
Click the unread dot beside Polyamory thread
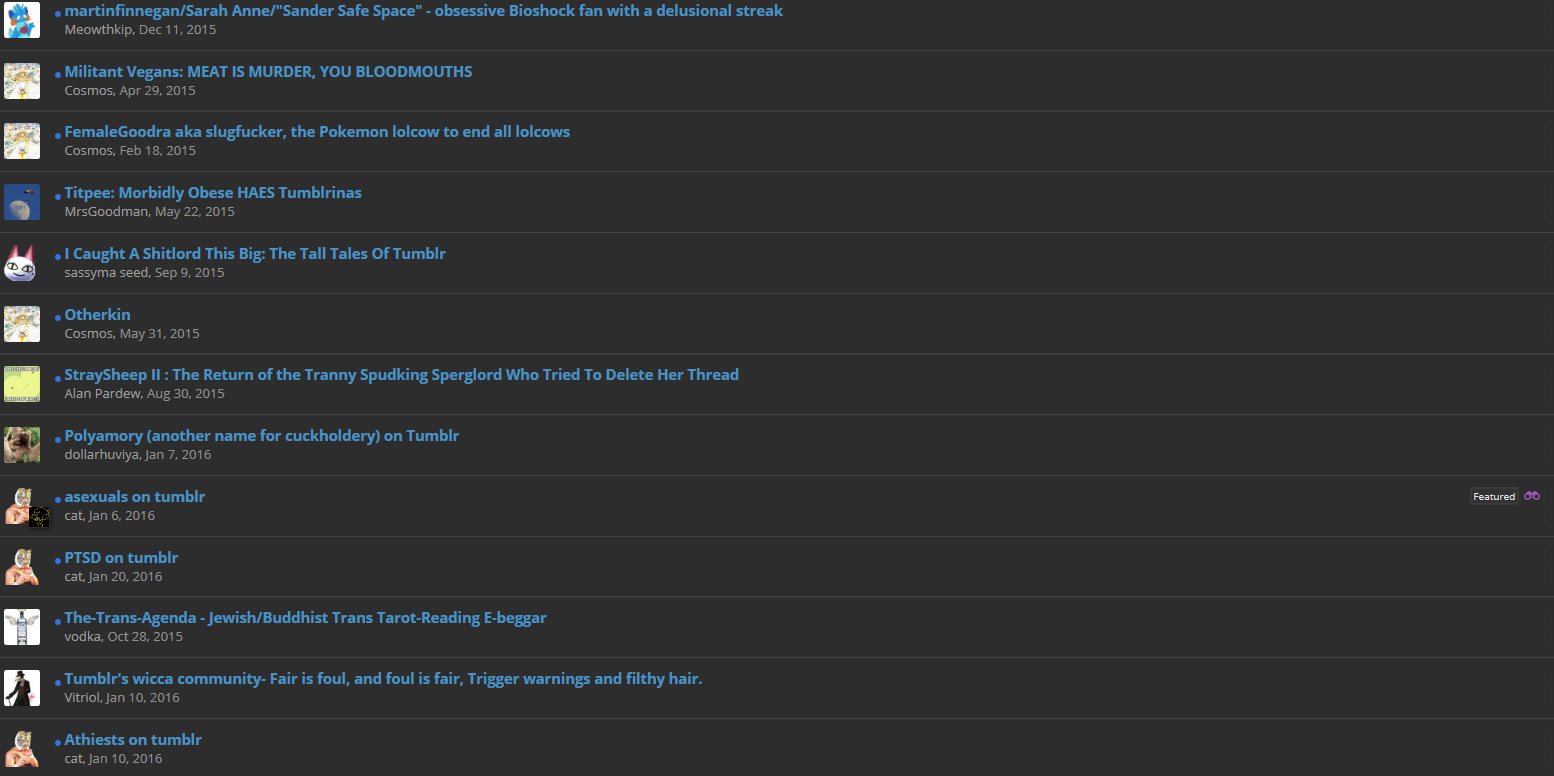click(58, 439)
